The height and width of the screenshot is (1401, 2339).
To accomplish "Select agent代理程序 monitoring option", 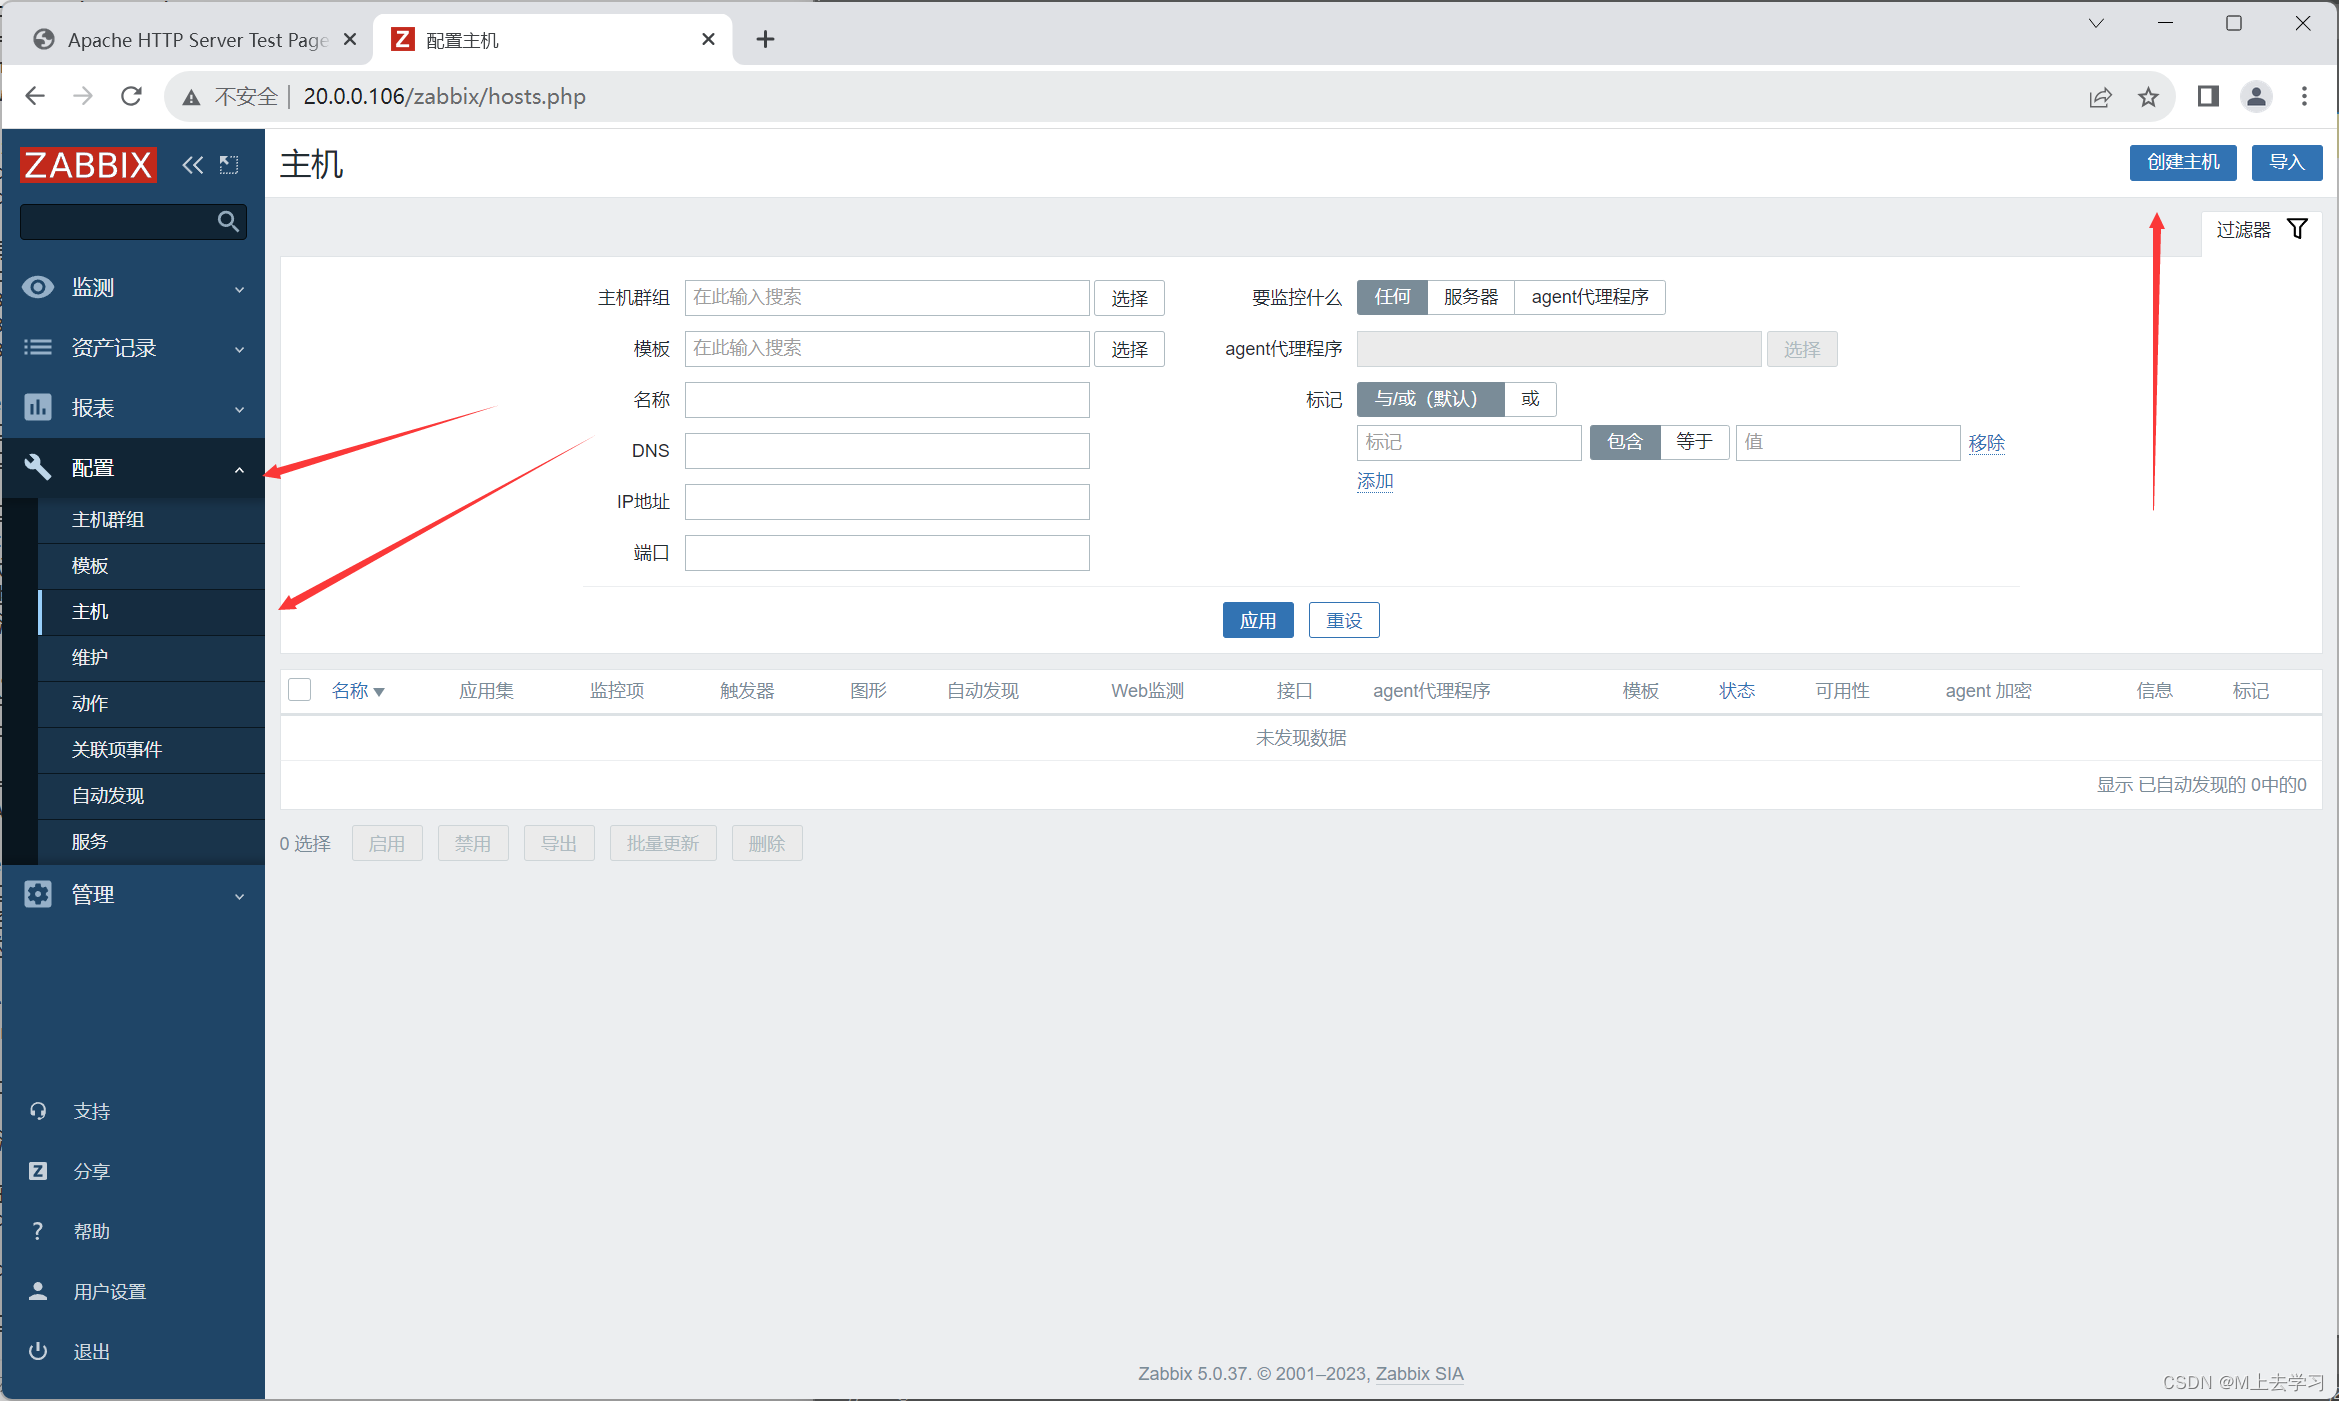I will click(x=1589, y=297).
